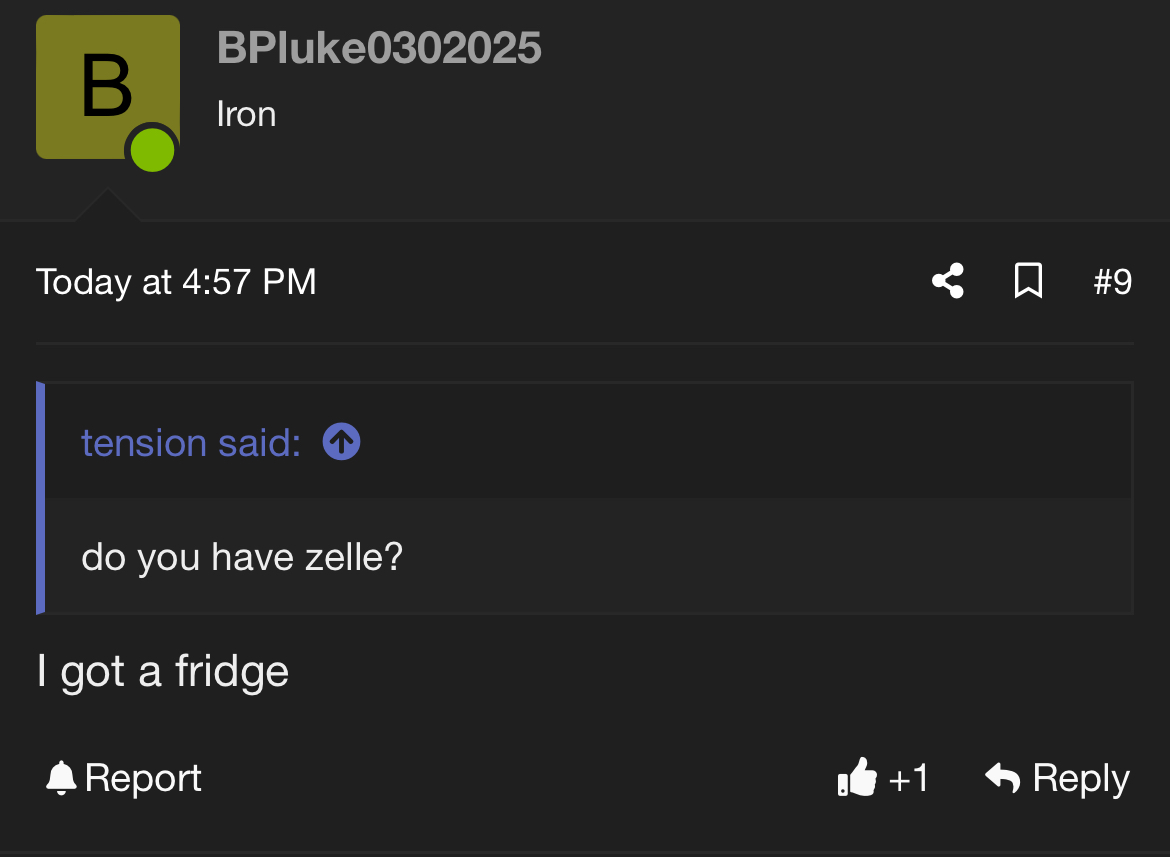Click the quote block header area
Image resolution: width=1170 pixels, height=857 pixels.
(x=700, y=441)
